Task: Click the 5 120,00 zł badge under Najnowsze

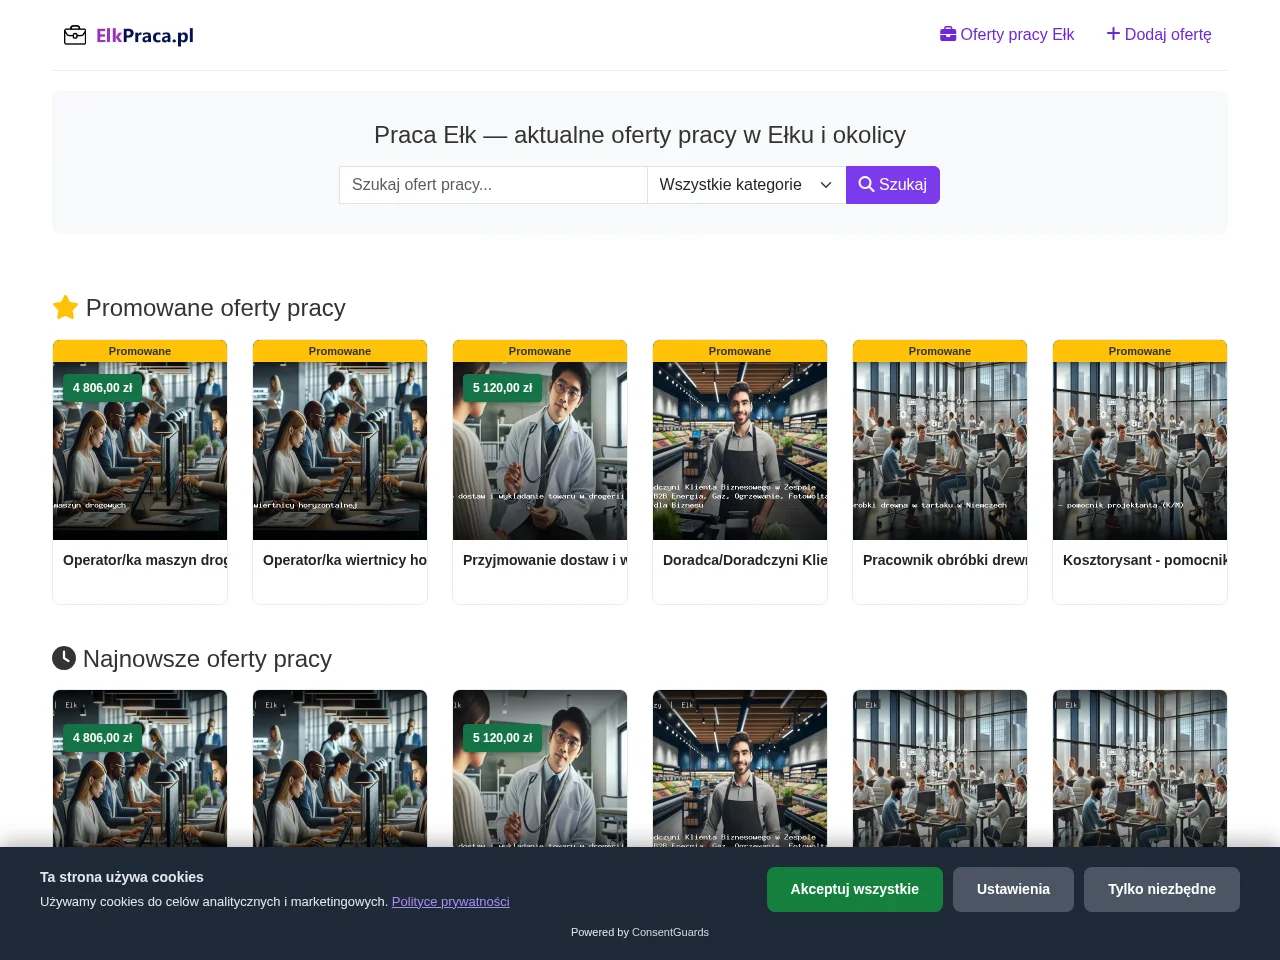Action: (x=503, y=738)
